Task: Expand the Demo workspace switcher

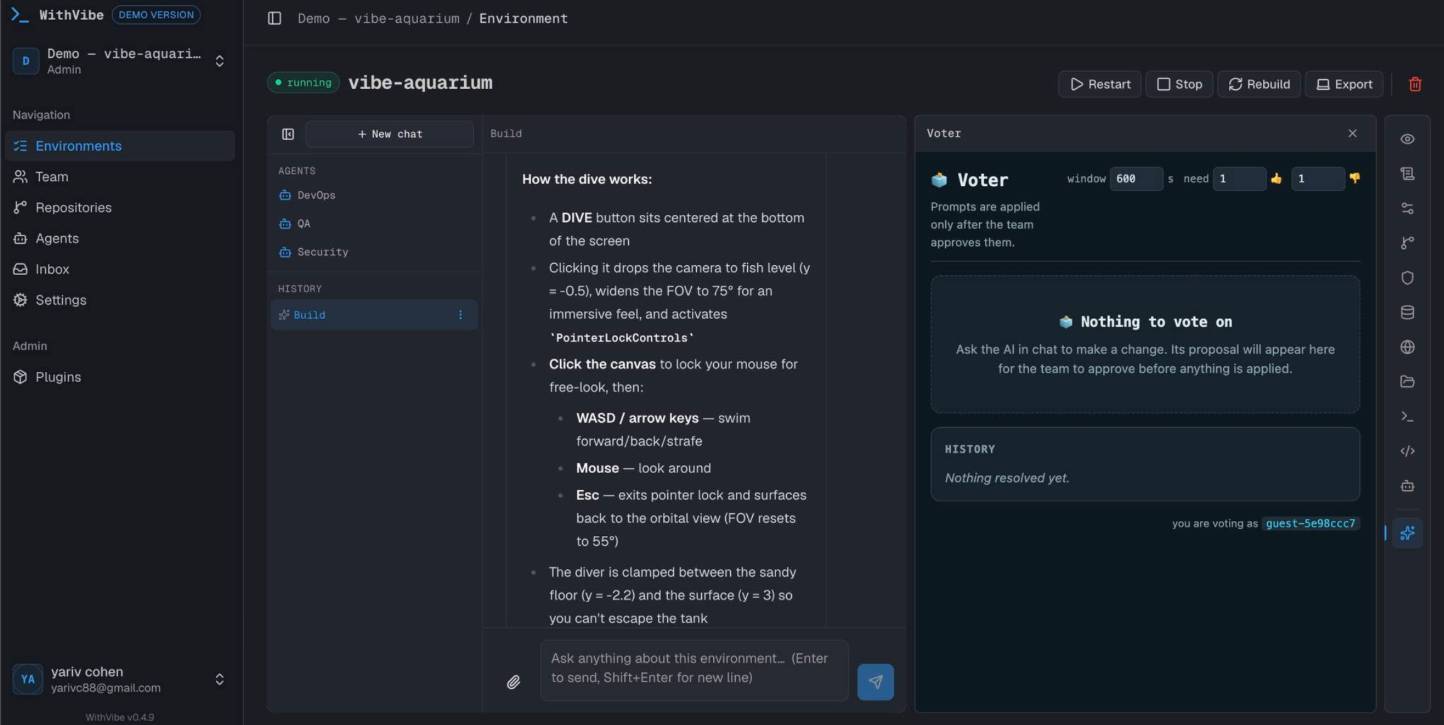Action: point(120,61)
